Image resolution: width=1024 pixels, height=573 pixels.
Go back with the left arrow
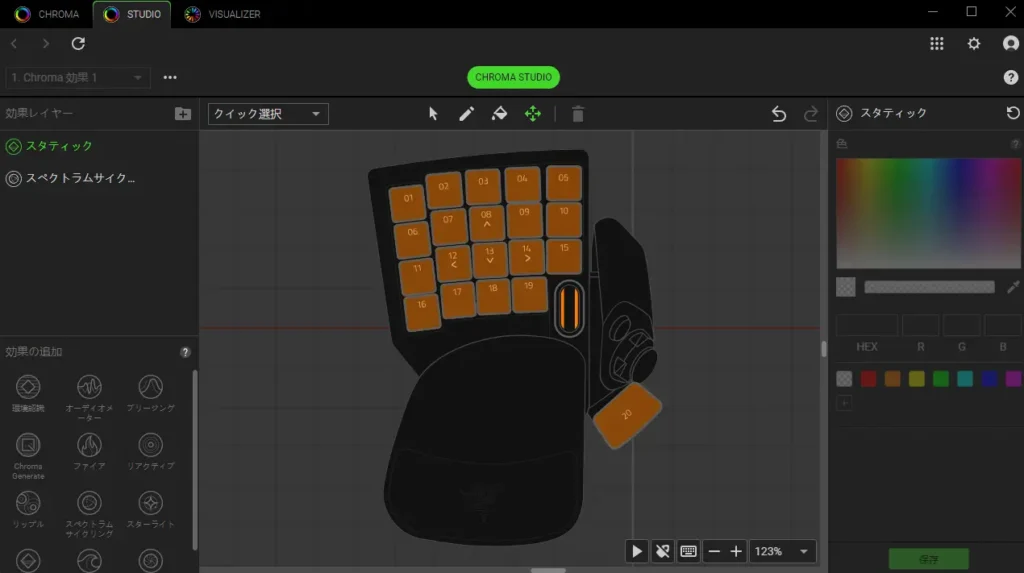pos(14,43)
